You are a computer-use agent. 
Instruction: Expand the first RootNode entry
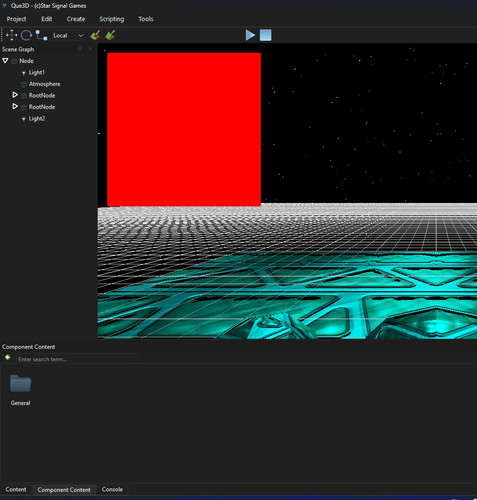[x=15, y=95]
